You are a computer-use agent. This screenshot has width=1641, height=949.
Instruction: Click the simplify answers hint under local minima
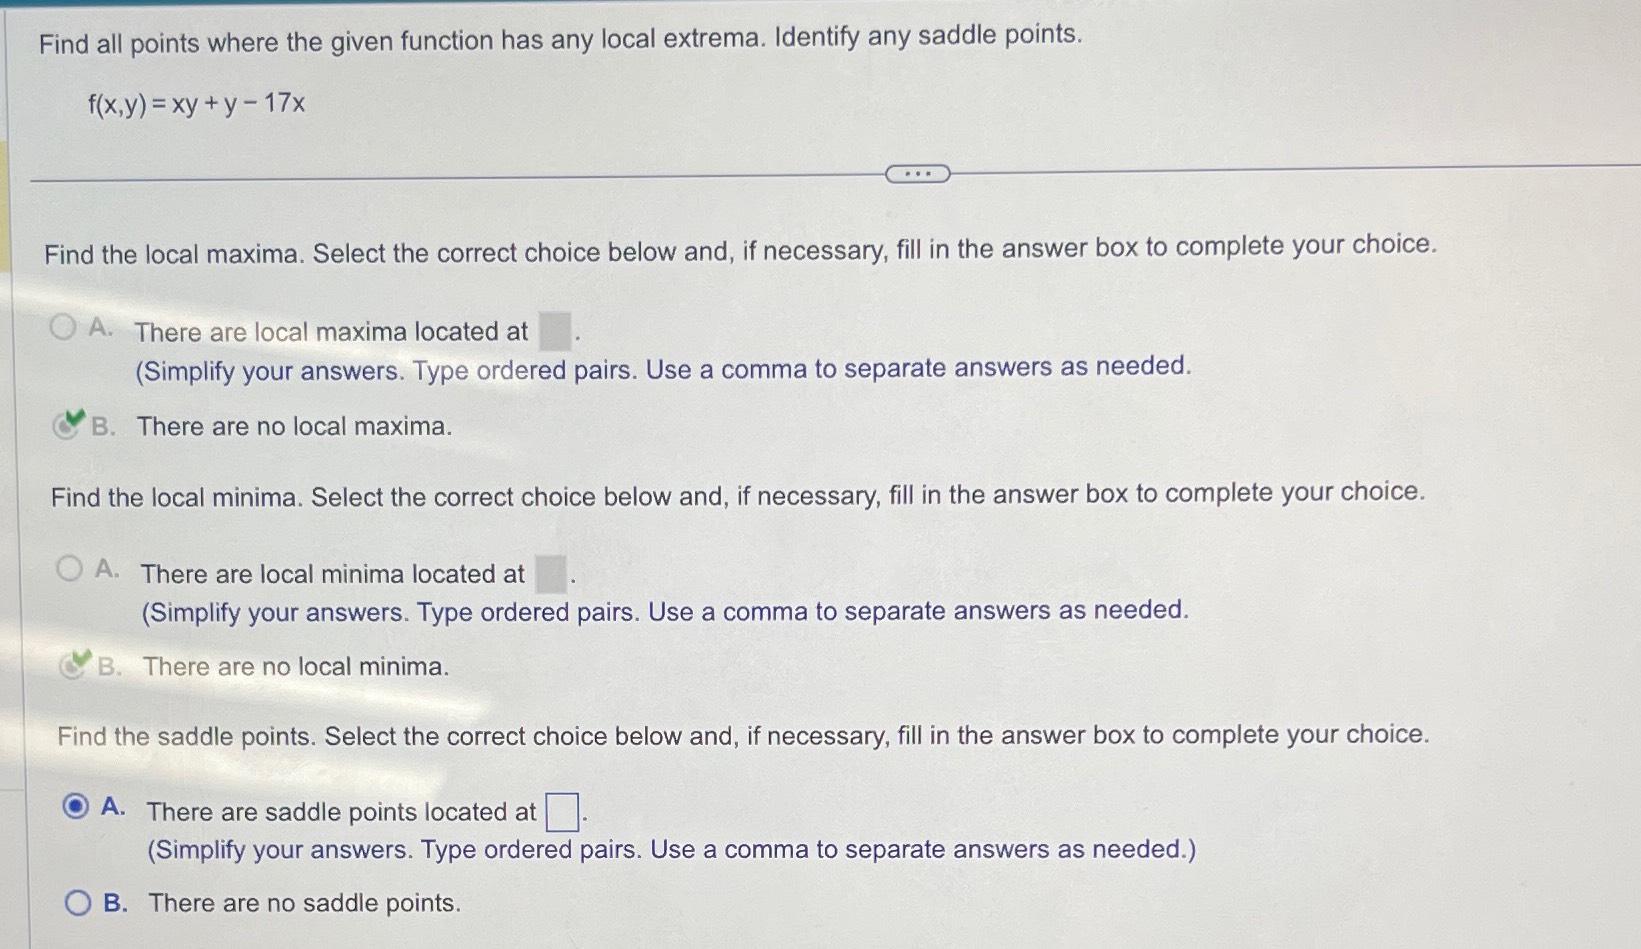pyautogui.click(x=666, y=610)
